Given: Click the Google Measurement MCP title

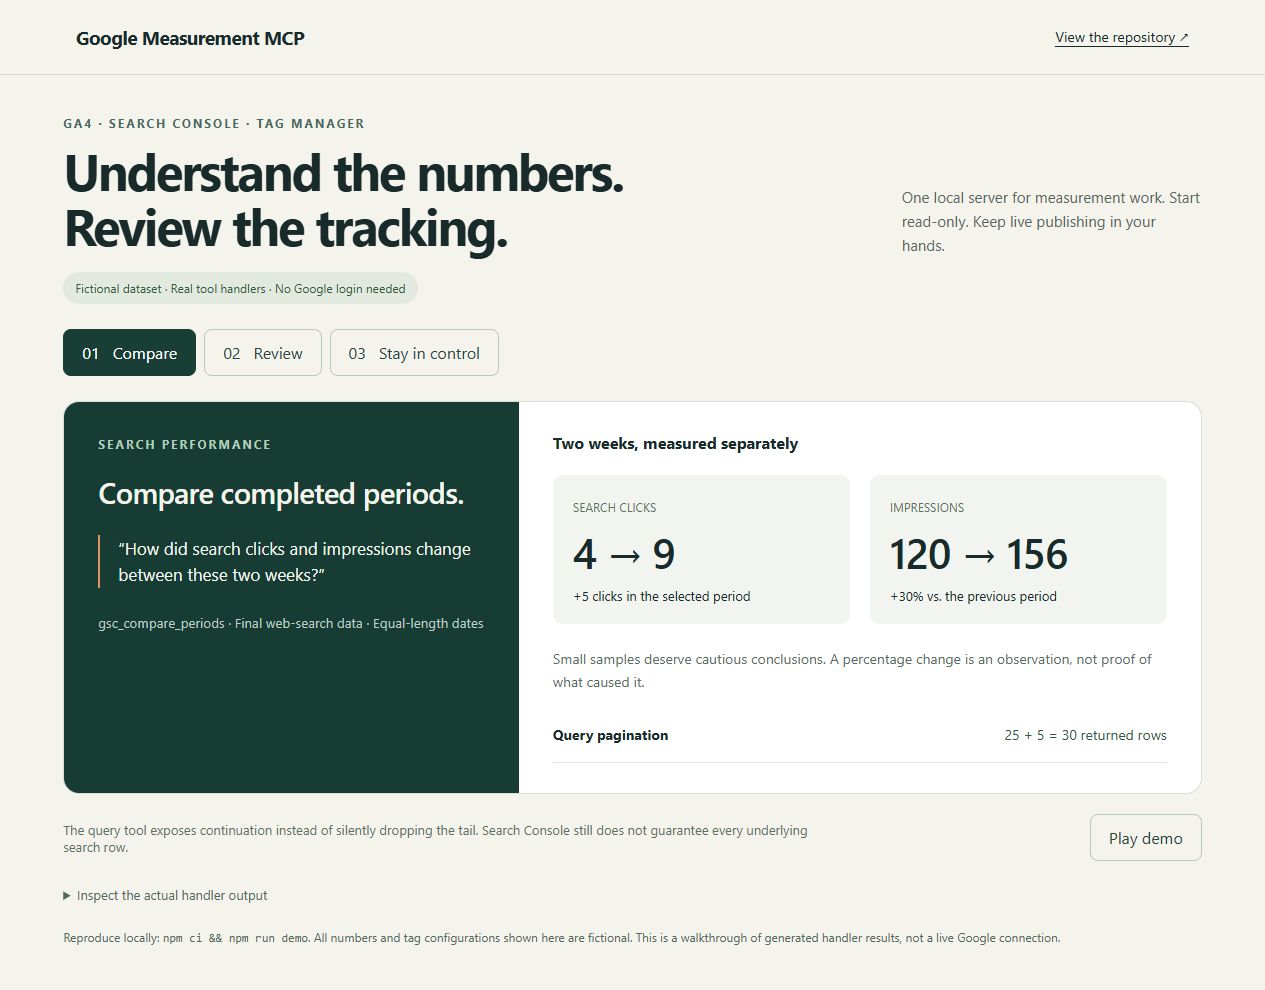Looking at the screenshot, I should pos(190,38).
